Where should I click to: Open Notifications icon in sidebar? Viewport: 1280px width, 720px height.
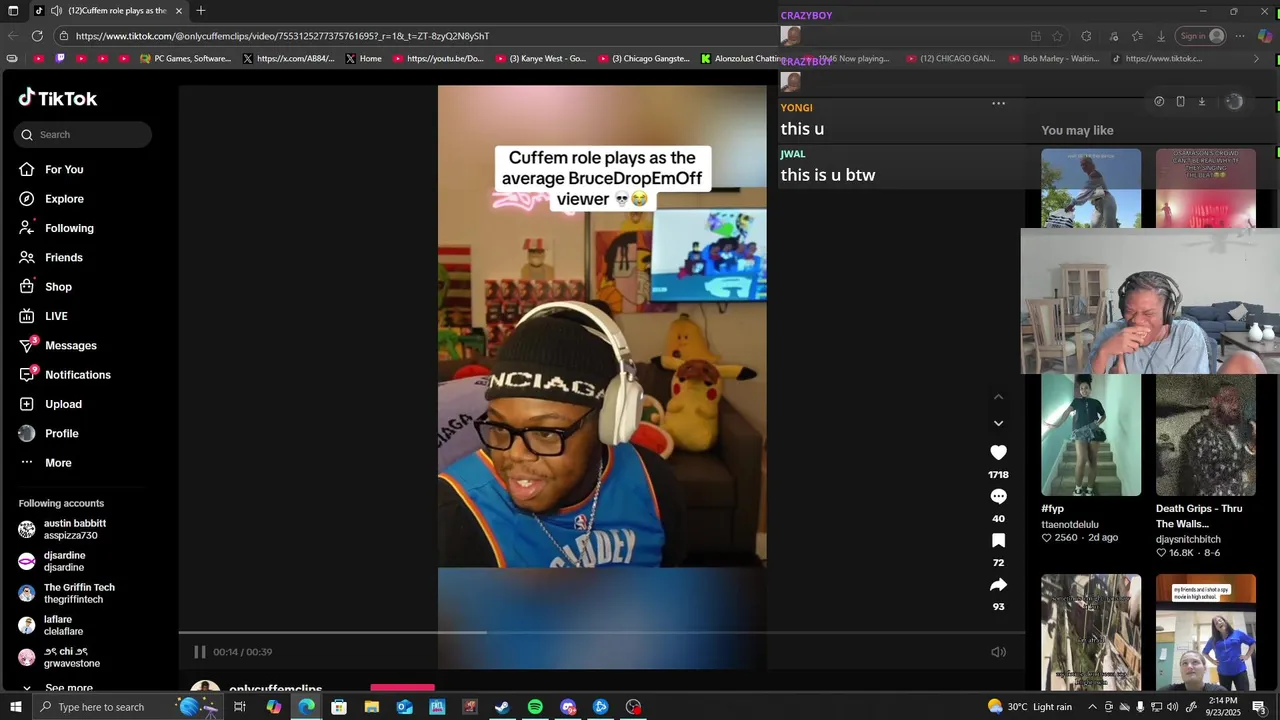point(27,374)
